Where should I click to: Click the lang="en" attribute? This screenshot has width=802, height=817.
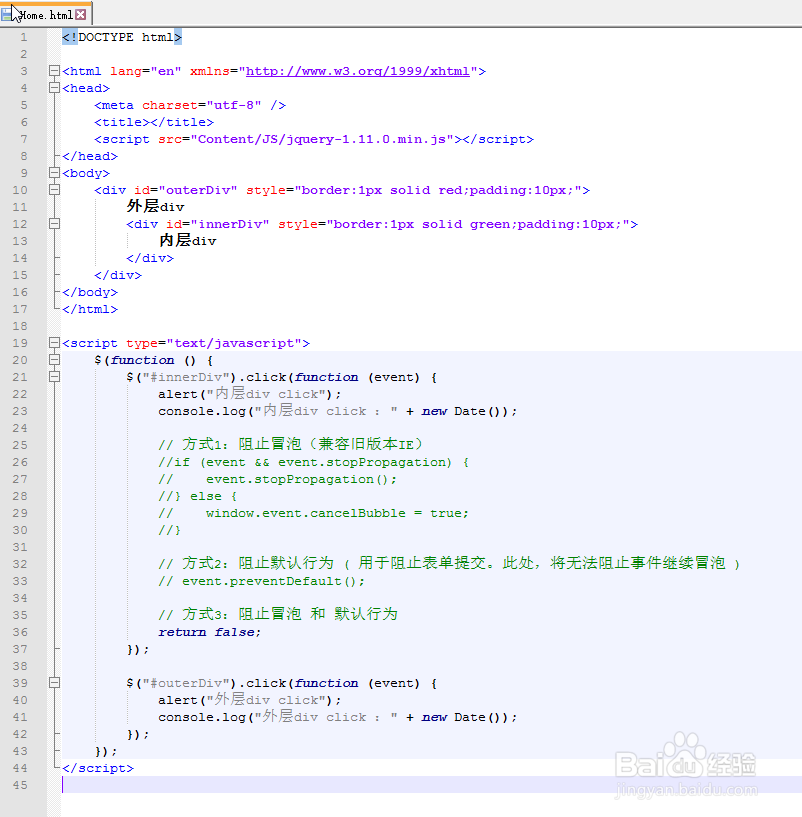[x=145, y=71]
